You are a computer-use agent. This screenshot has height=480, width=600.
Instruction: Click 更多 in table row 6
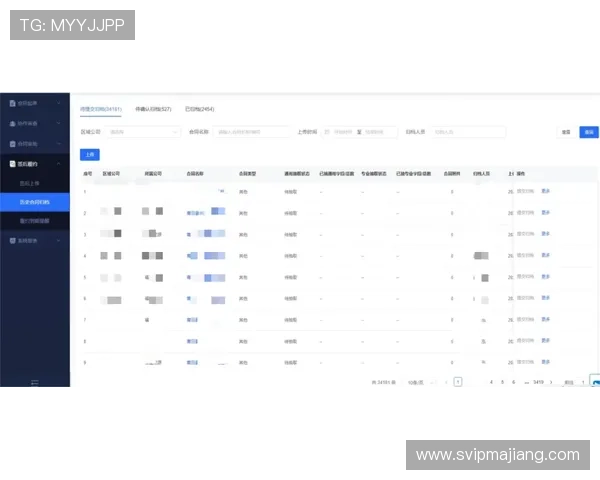point(545,298)
